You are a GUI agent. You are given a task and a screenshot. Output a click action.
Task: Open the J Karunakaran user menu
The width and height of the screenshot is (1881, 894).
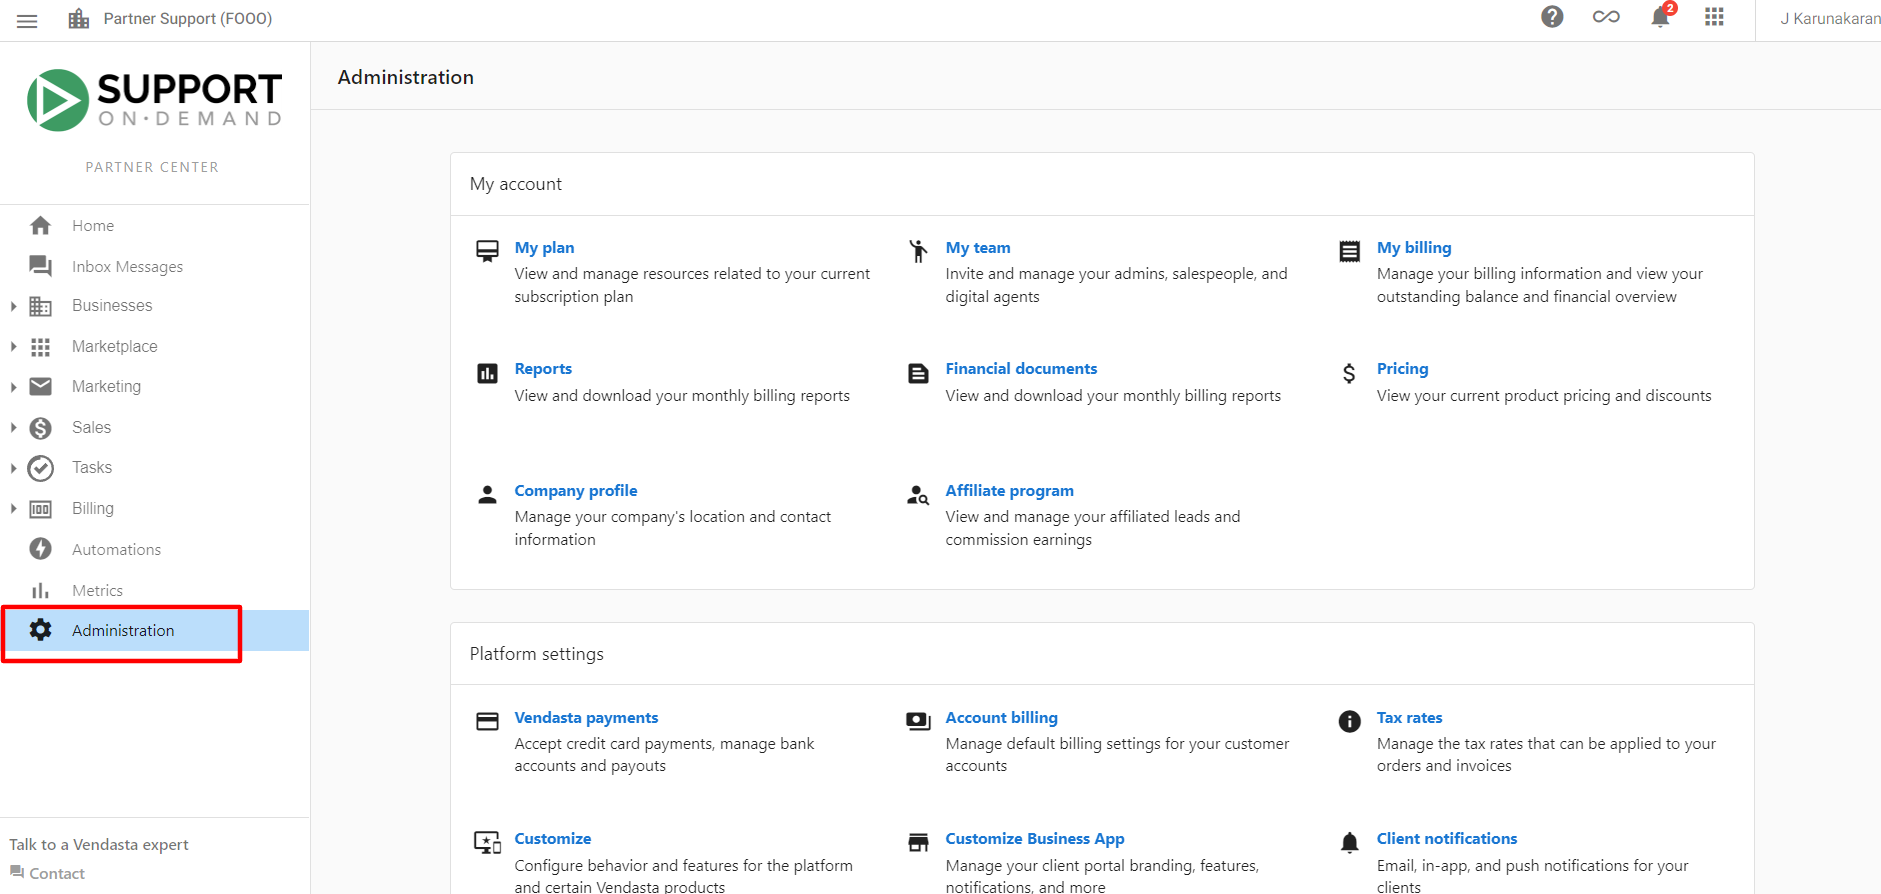tap(1829, 19)
